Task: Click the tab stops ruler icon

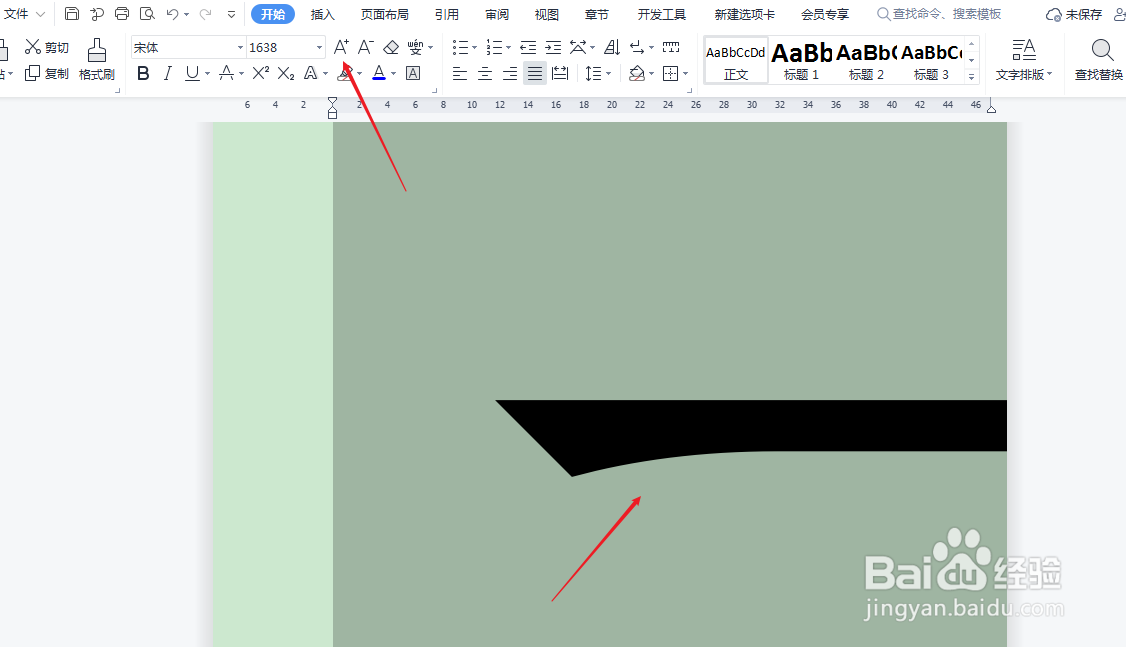Action: pos(671,47)
